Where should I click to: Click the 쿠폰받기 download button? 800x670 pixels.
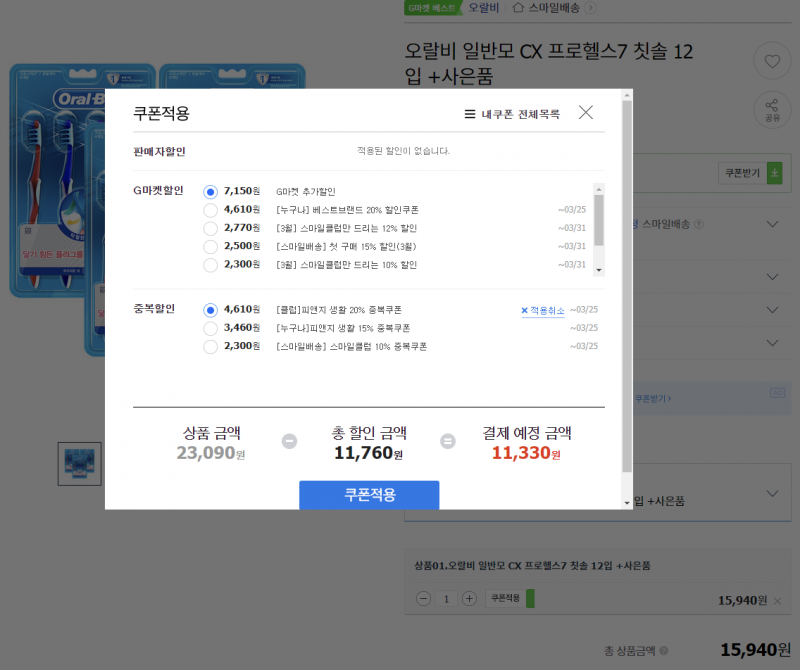(750, 173)
